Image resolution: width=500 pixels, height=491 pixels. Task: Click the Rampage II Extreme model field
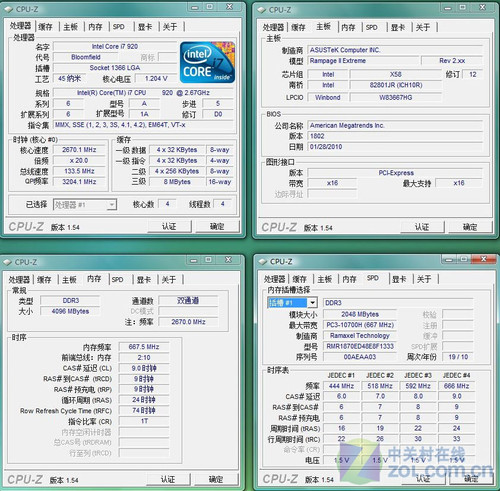pyautogui.click(x=363, y=61)
